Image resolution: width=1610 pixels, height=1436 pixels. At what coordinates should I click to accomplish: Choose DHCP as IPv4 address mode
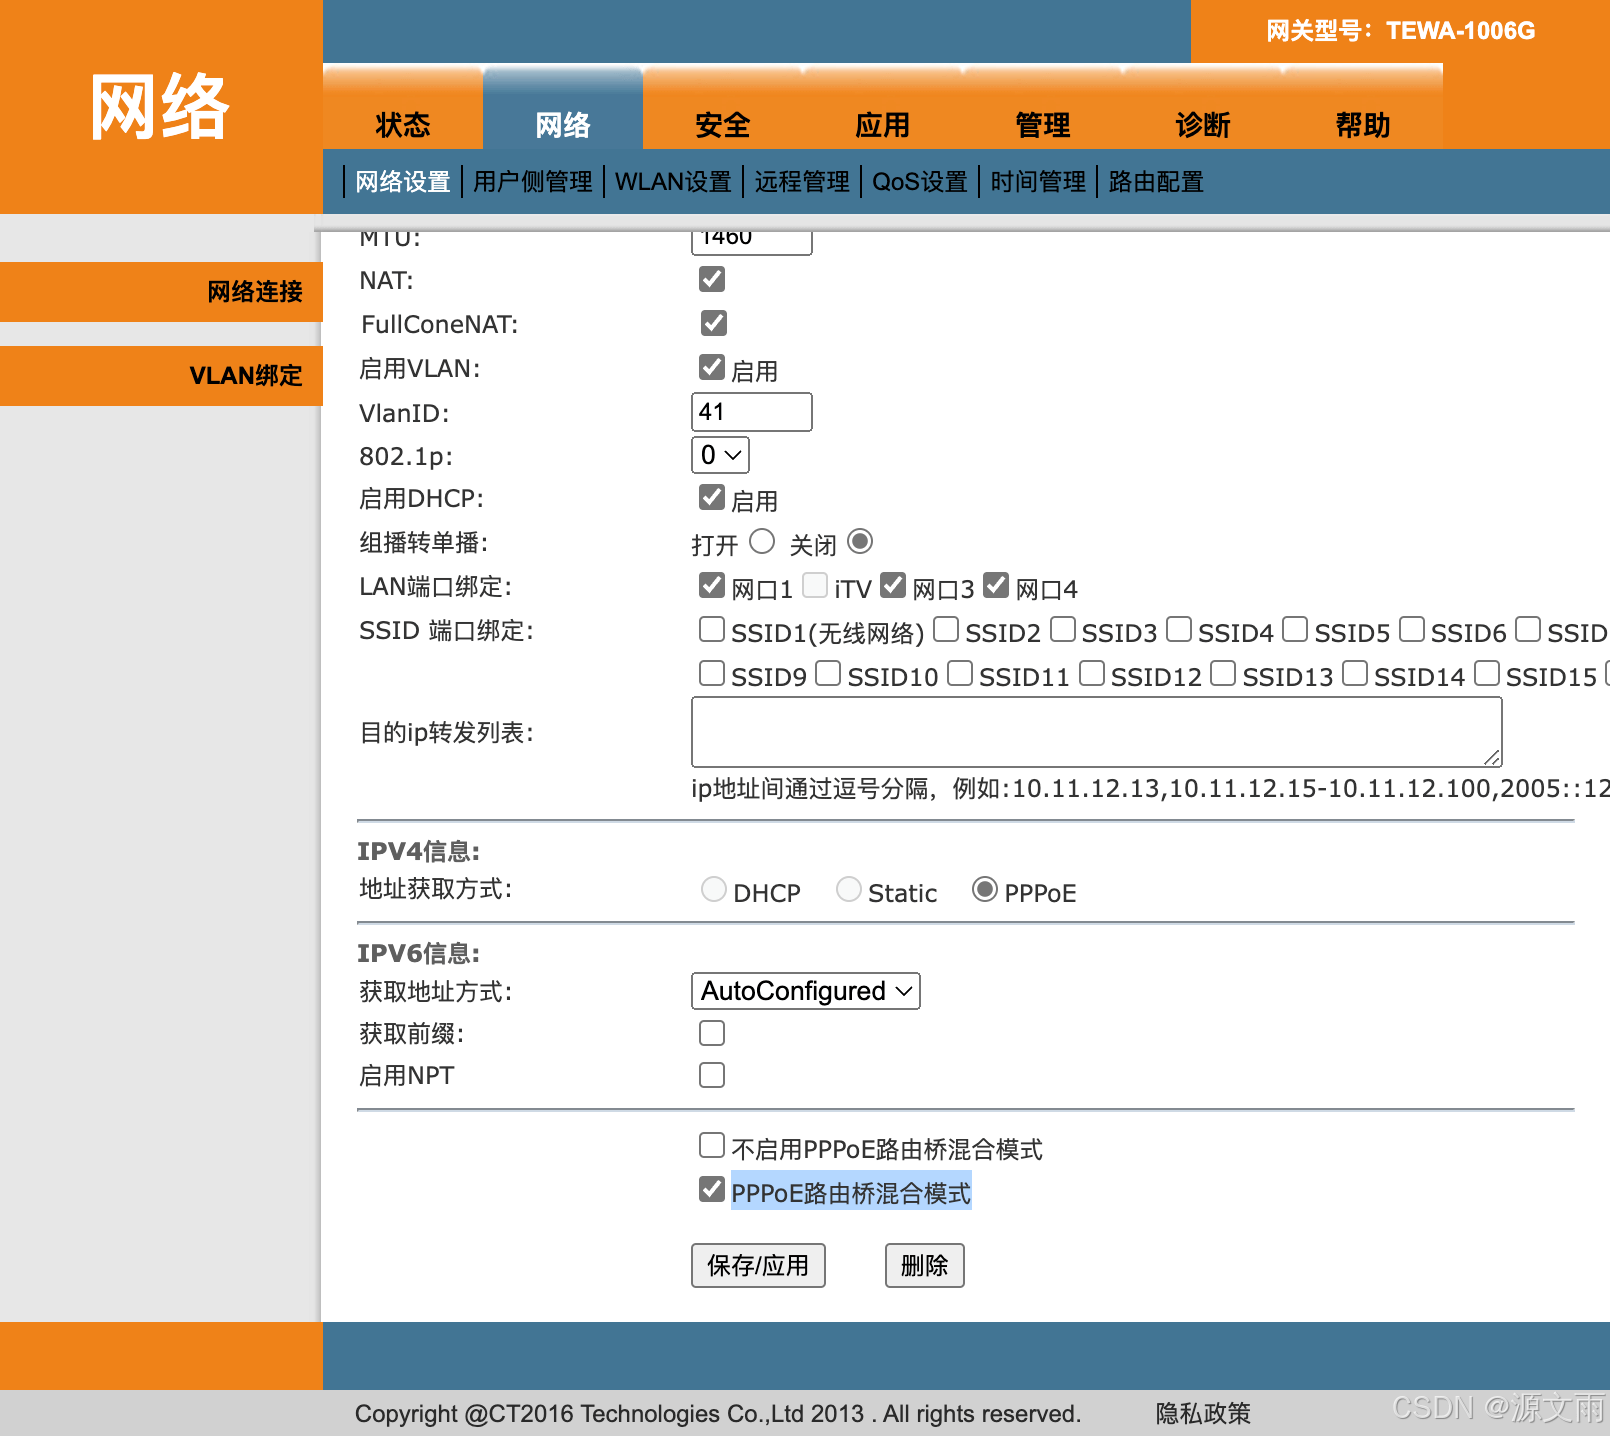[x=714, y=889]
